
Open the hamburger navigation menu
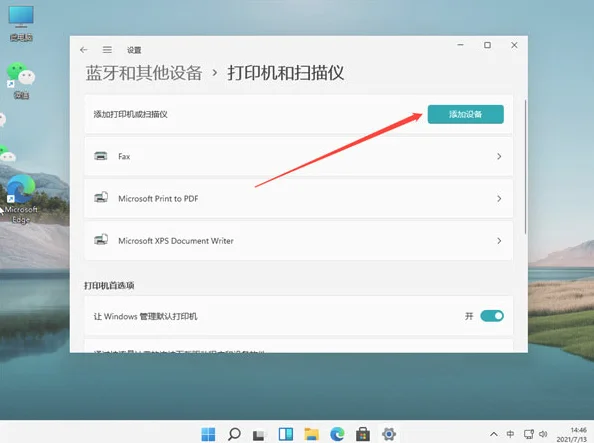(107, 50)
